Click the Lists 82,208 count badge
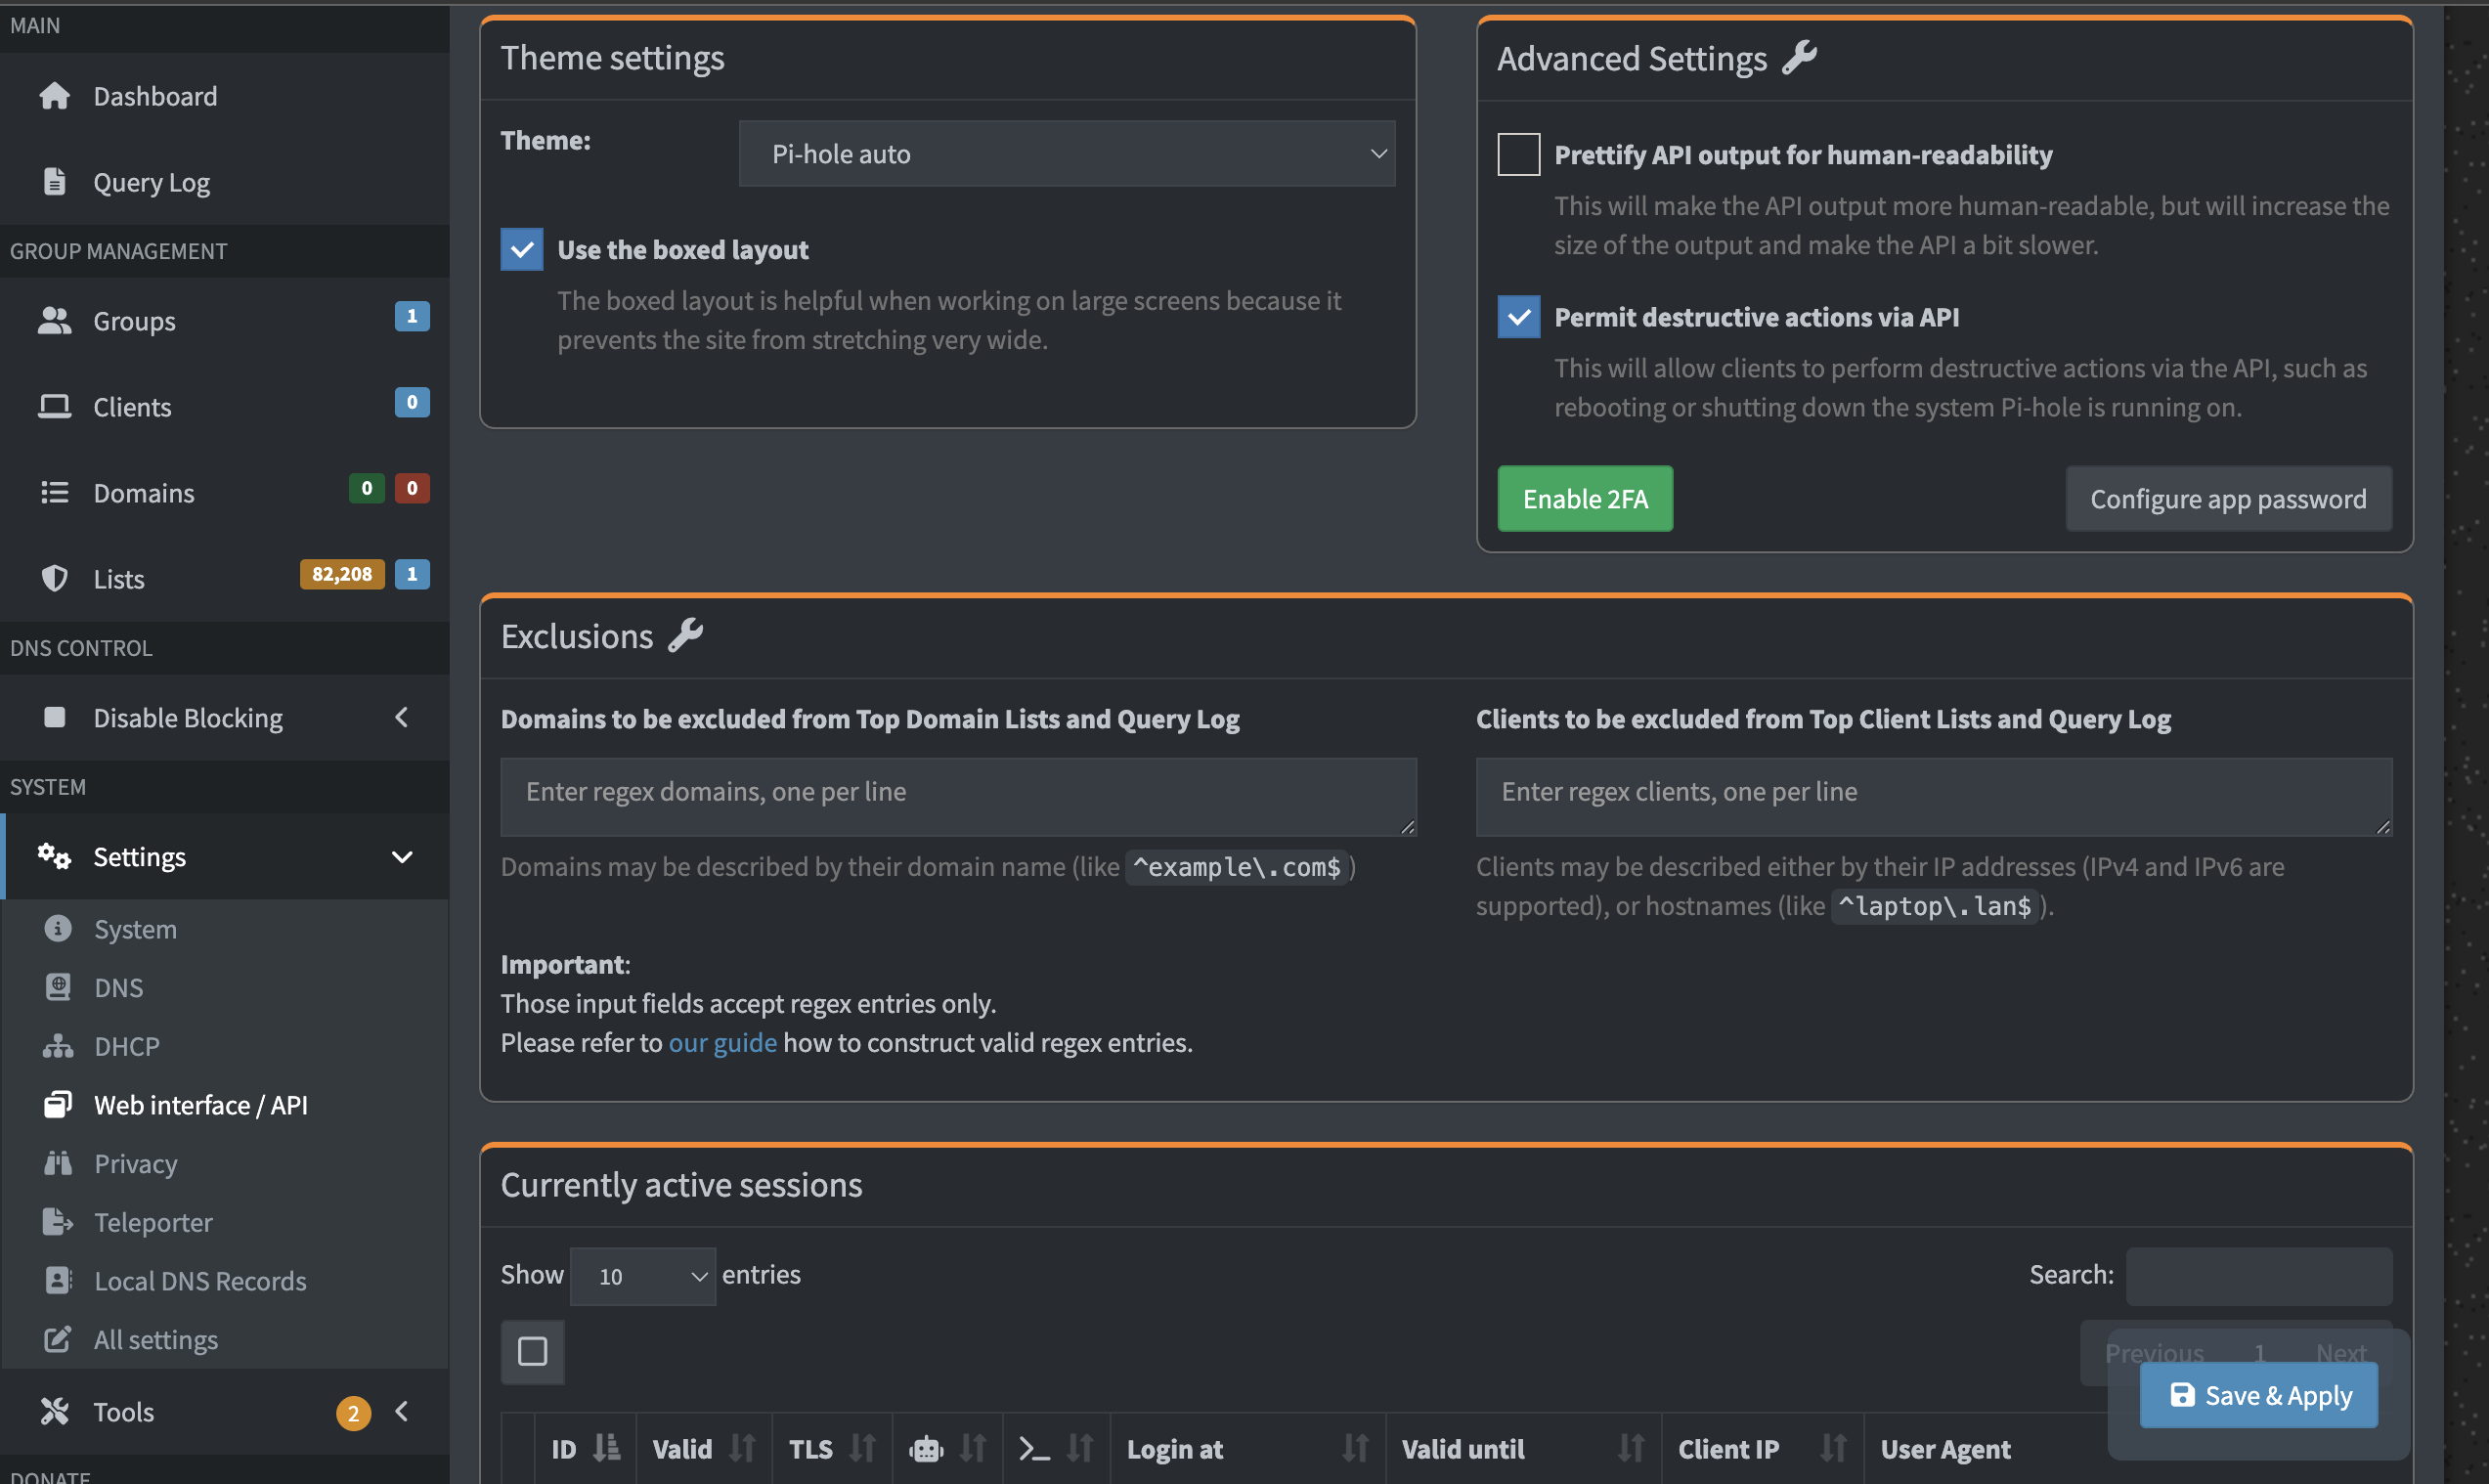Screen dimensions: 2489x1484 [x=342, y=574]
